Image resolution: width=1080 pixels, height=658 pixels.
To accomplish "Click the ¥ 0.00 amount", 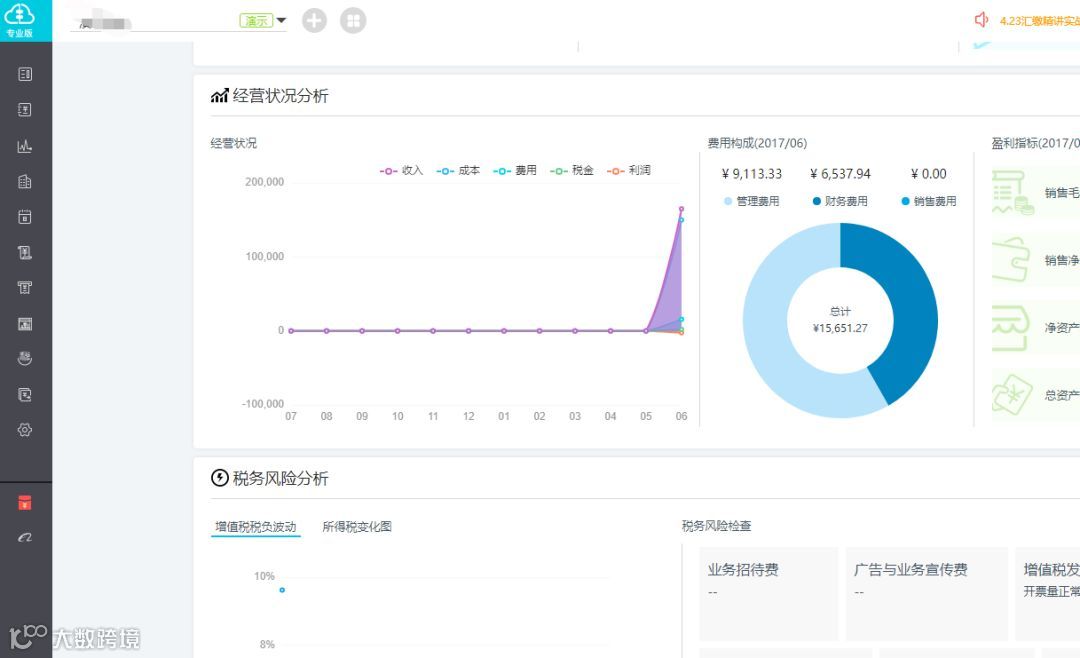I will click(928, 174).
